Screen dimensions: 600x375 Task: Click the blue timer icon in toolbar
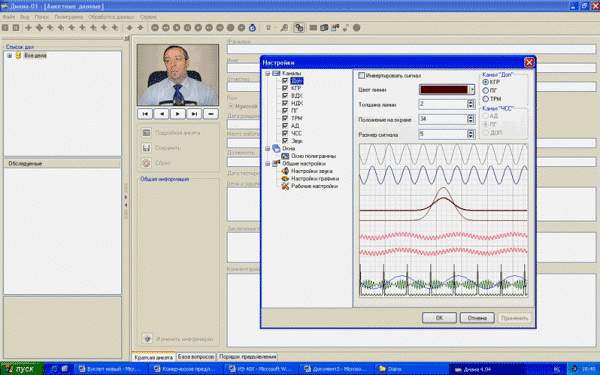click(x=252, y=28)
